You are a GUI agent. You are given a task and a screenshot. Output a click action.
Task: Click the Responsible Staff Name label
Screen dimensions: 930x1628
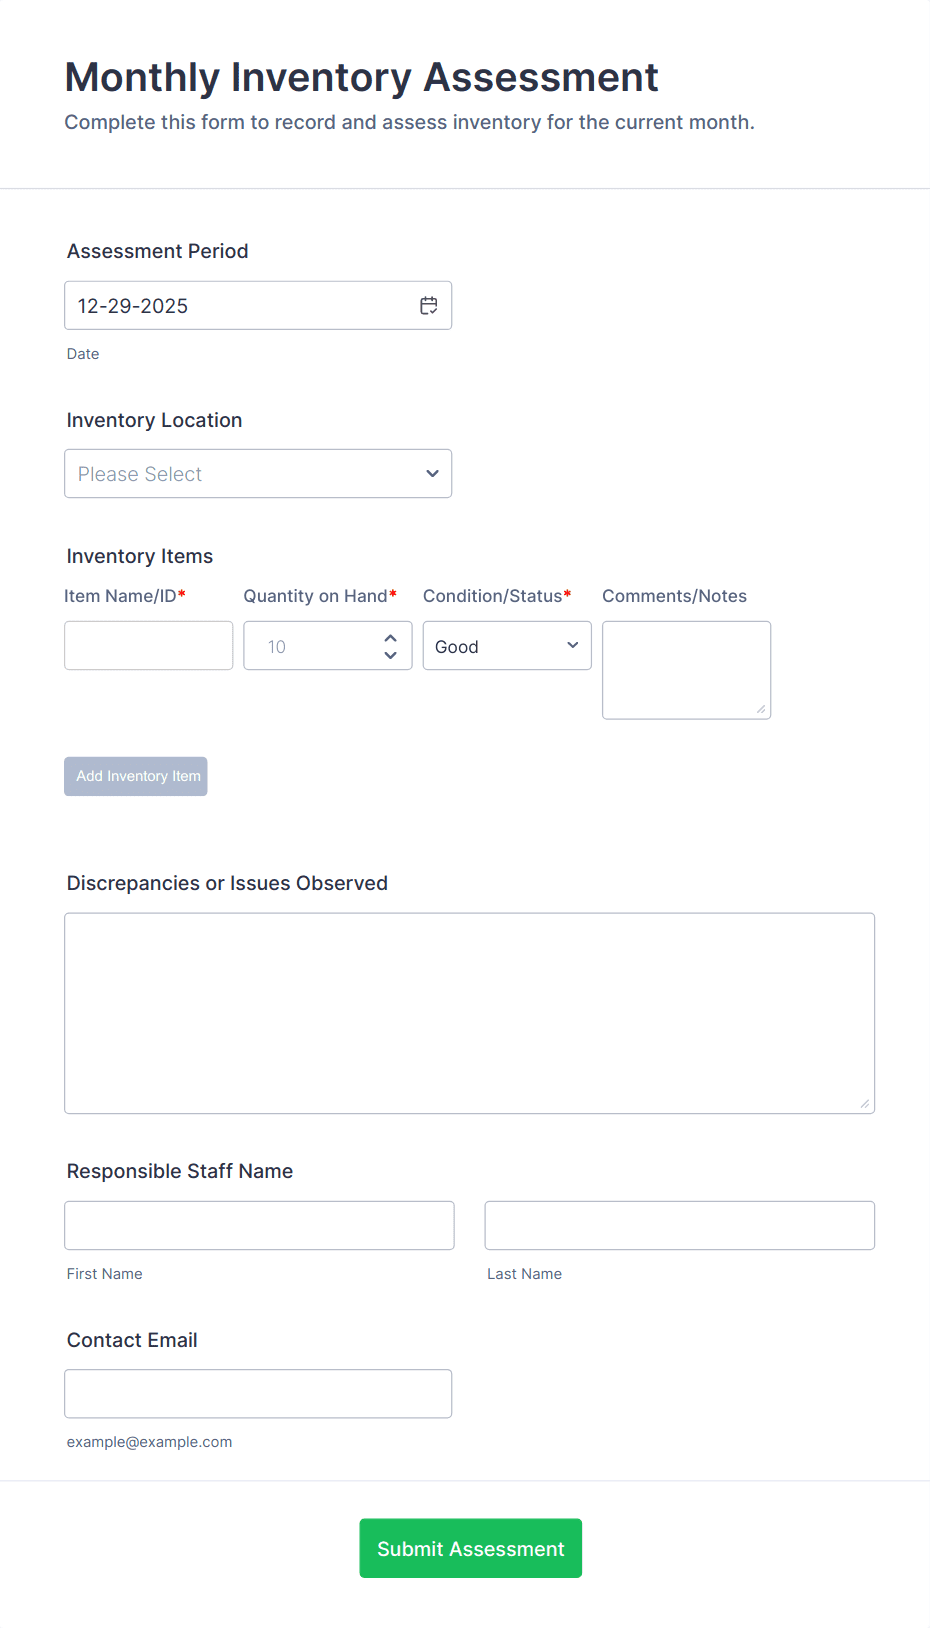click(180, 1171)
